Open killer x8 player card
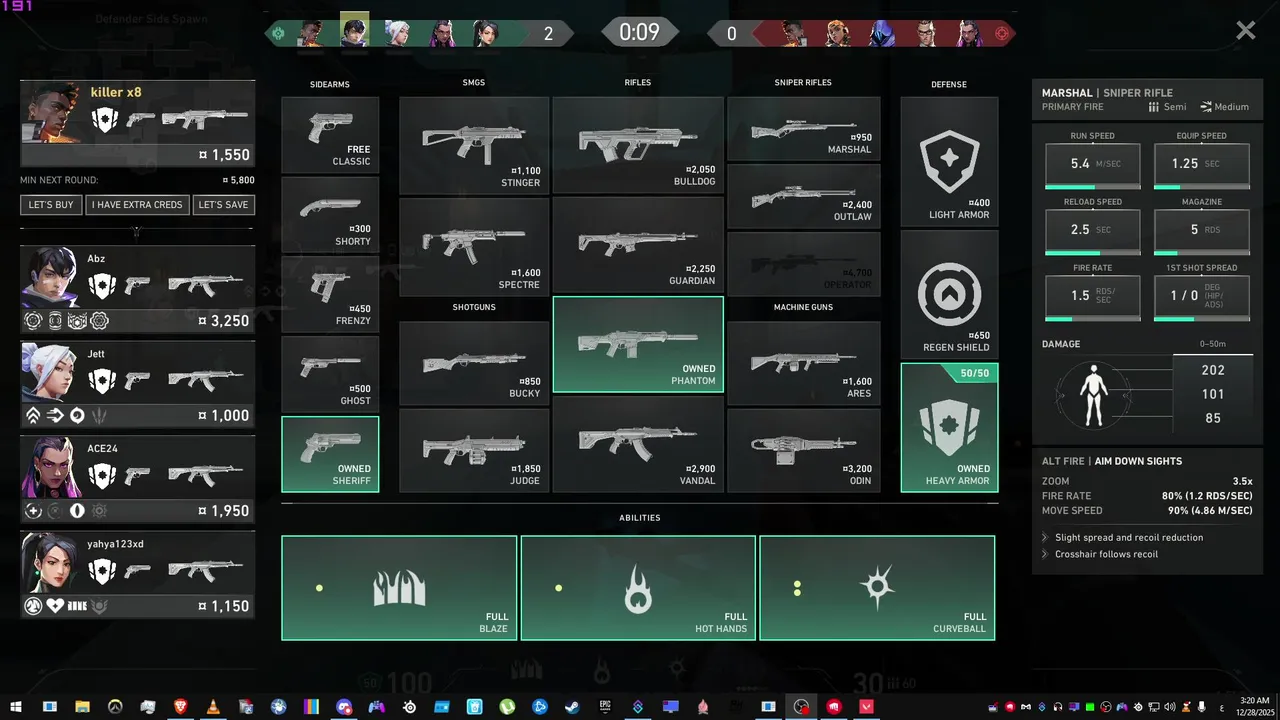 click(137, 124)
